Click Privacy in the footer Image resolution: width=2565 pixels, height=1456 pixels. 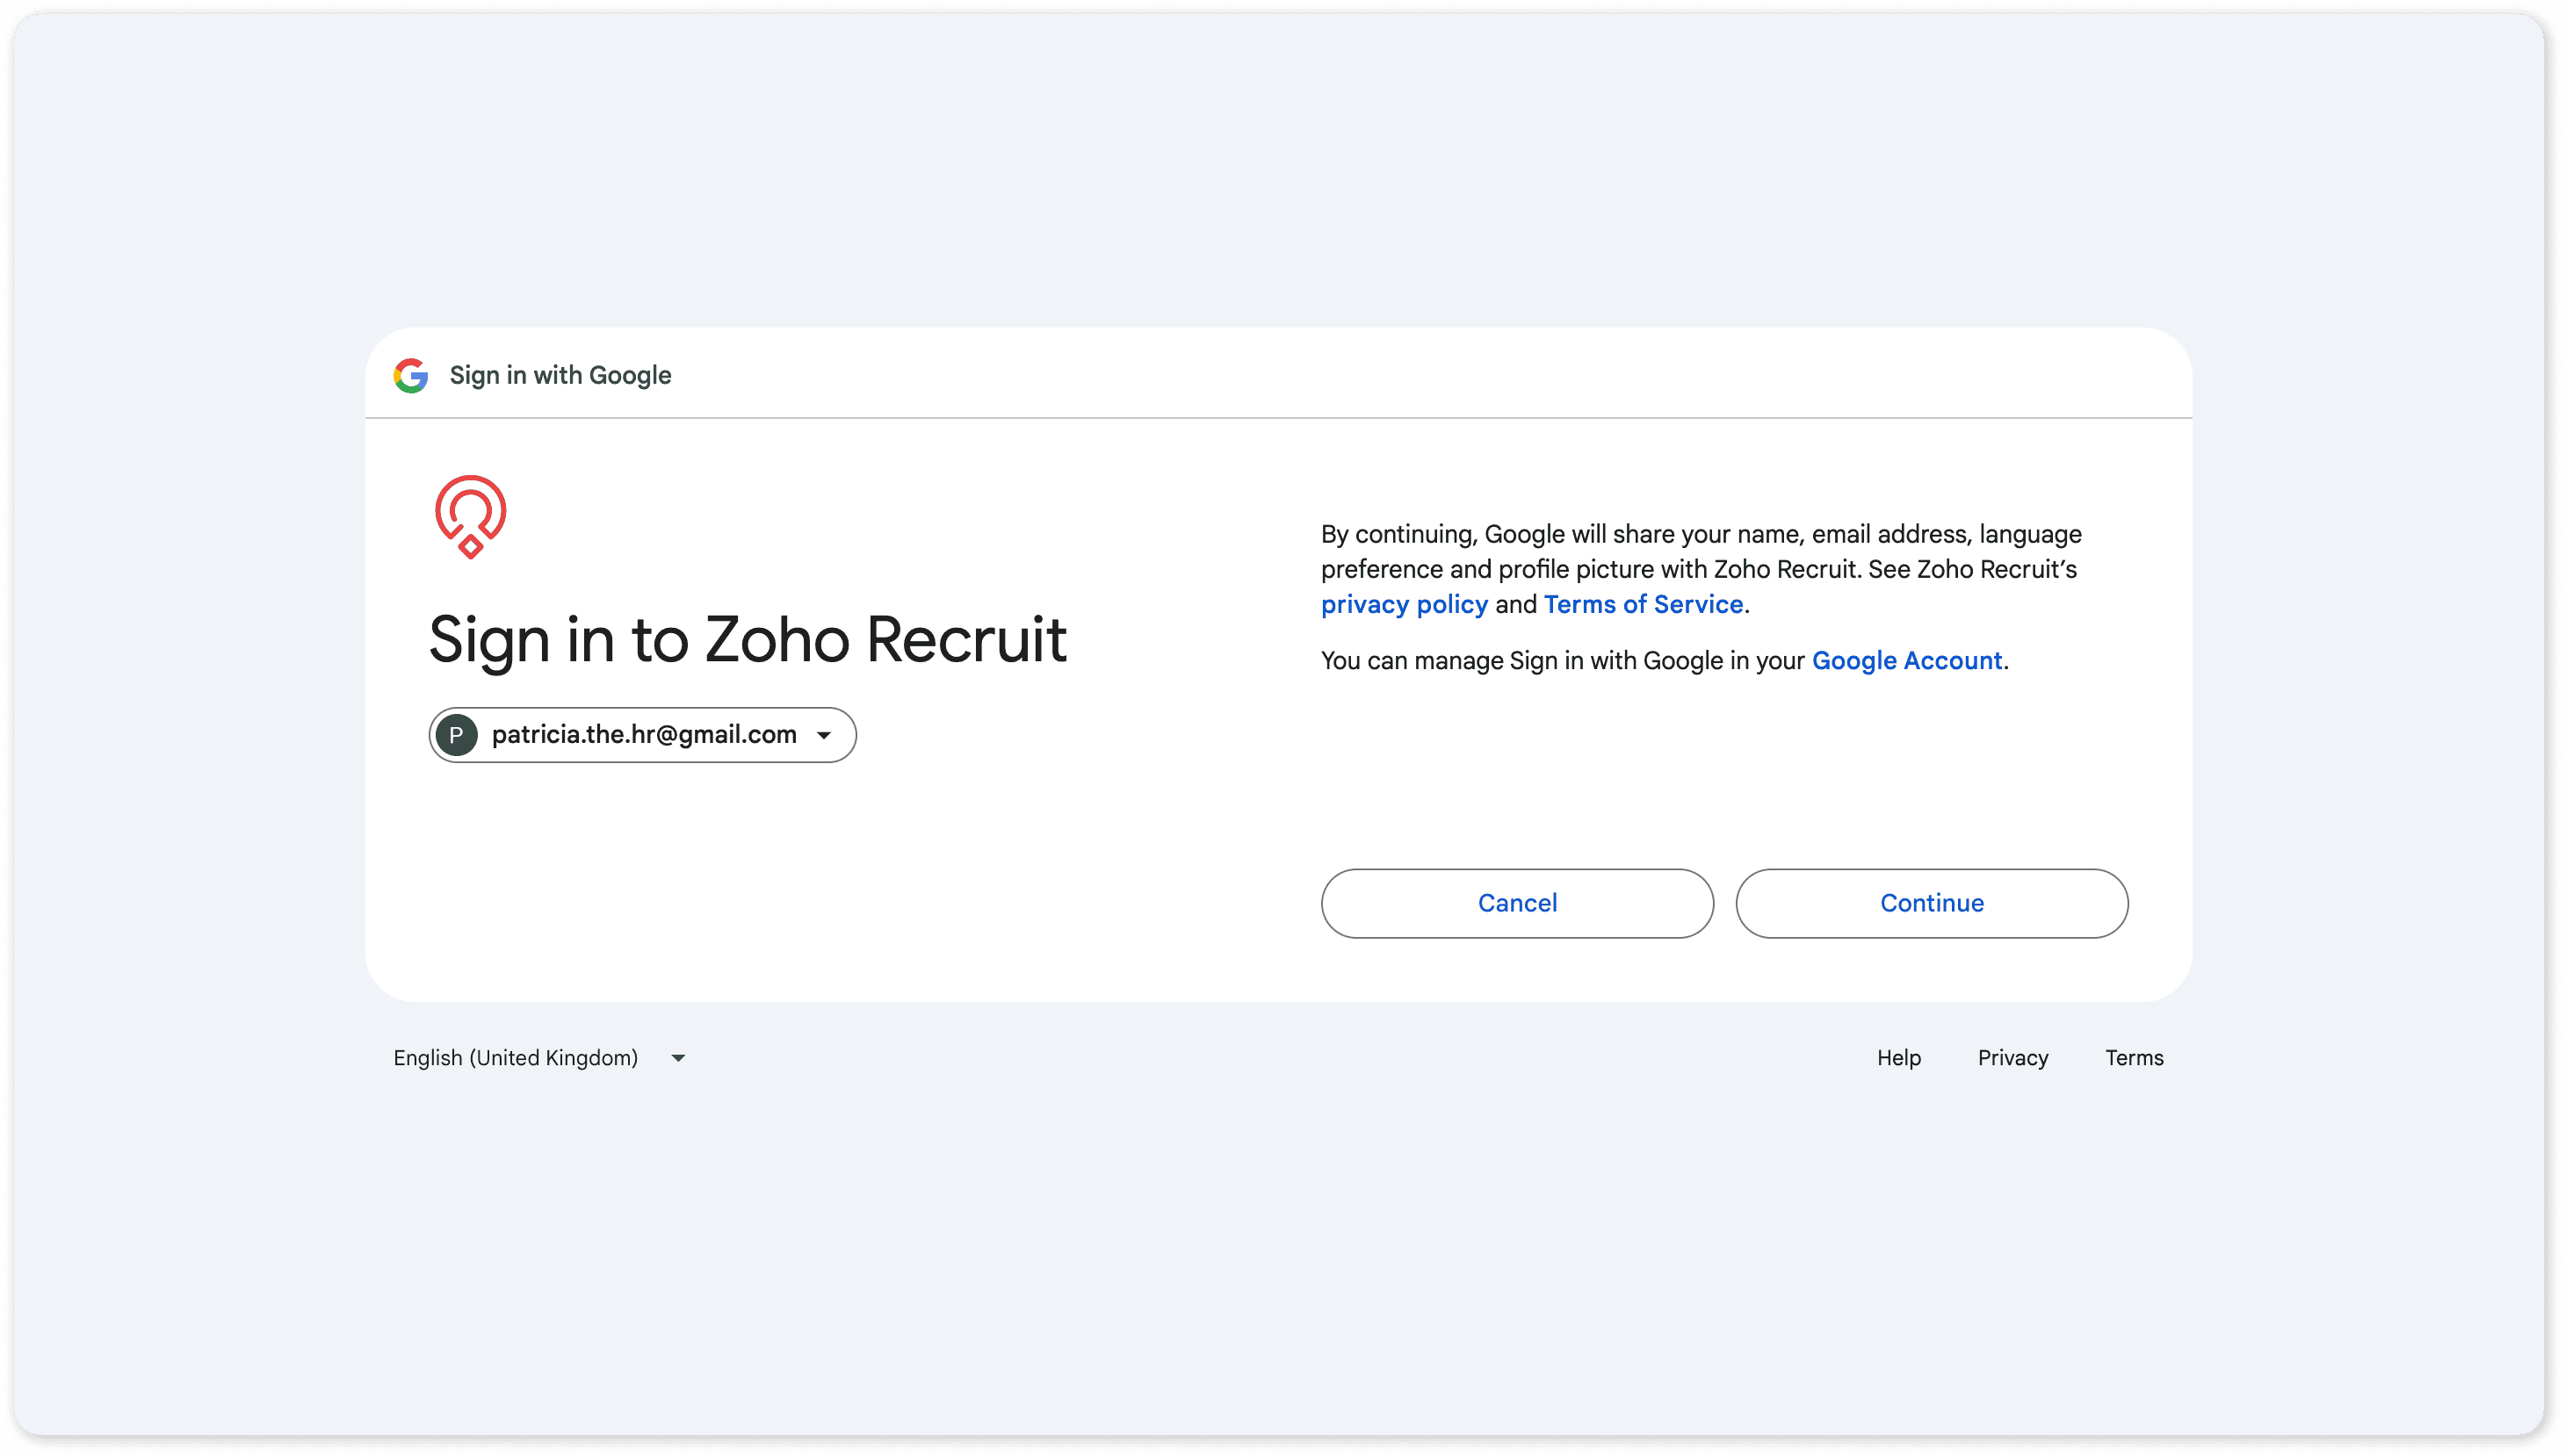(2012, 1058)
